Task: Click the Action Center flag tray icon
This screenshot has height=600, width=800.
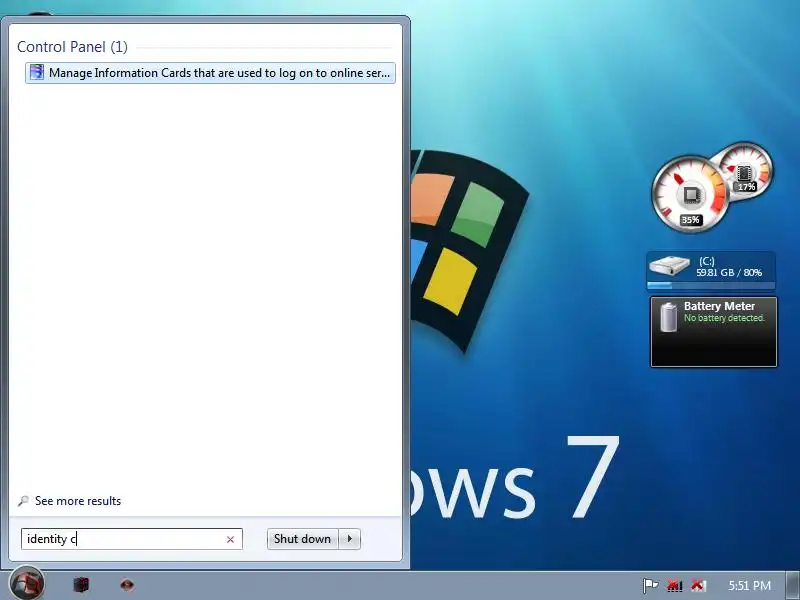Action: (651, 585)
